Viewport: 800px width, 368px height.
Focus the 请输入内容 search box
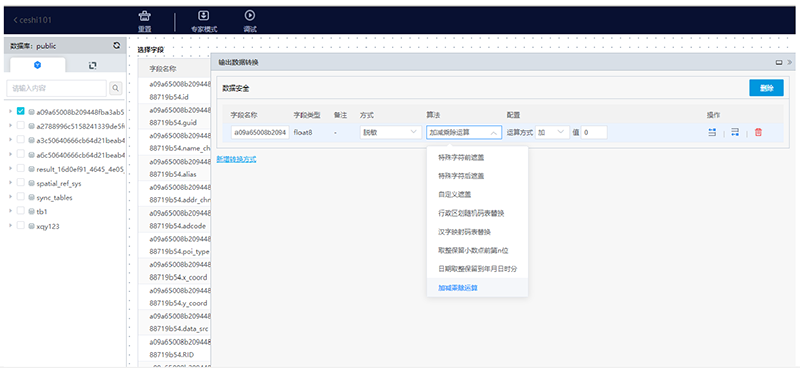pos(56,88)
